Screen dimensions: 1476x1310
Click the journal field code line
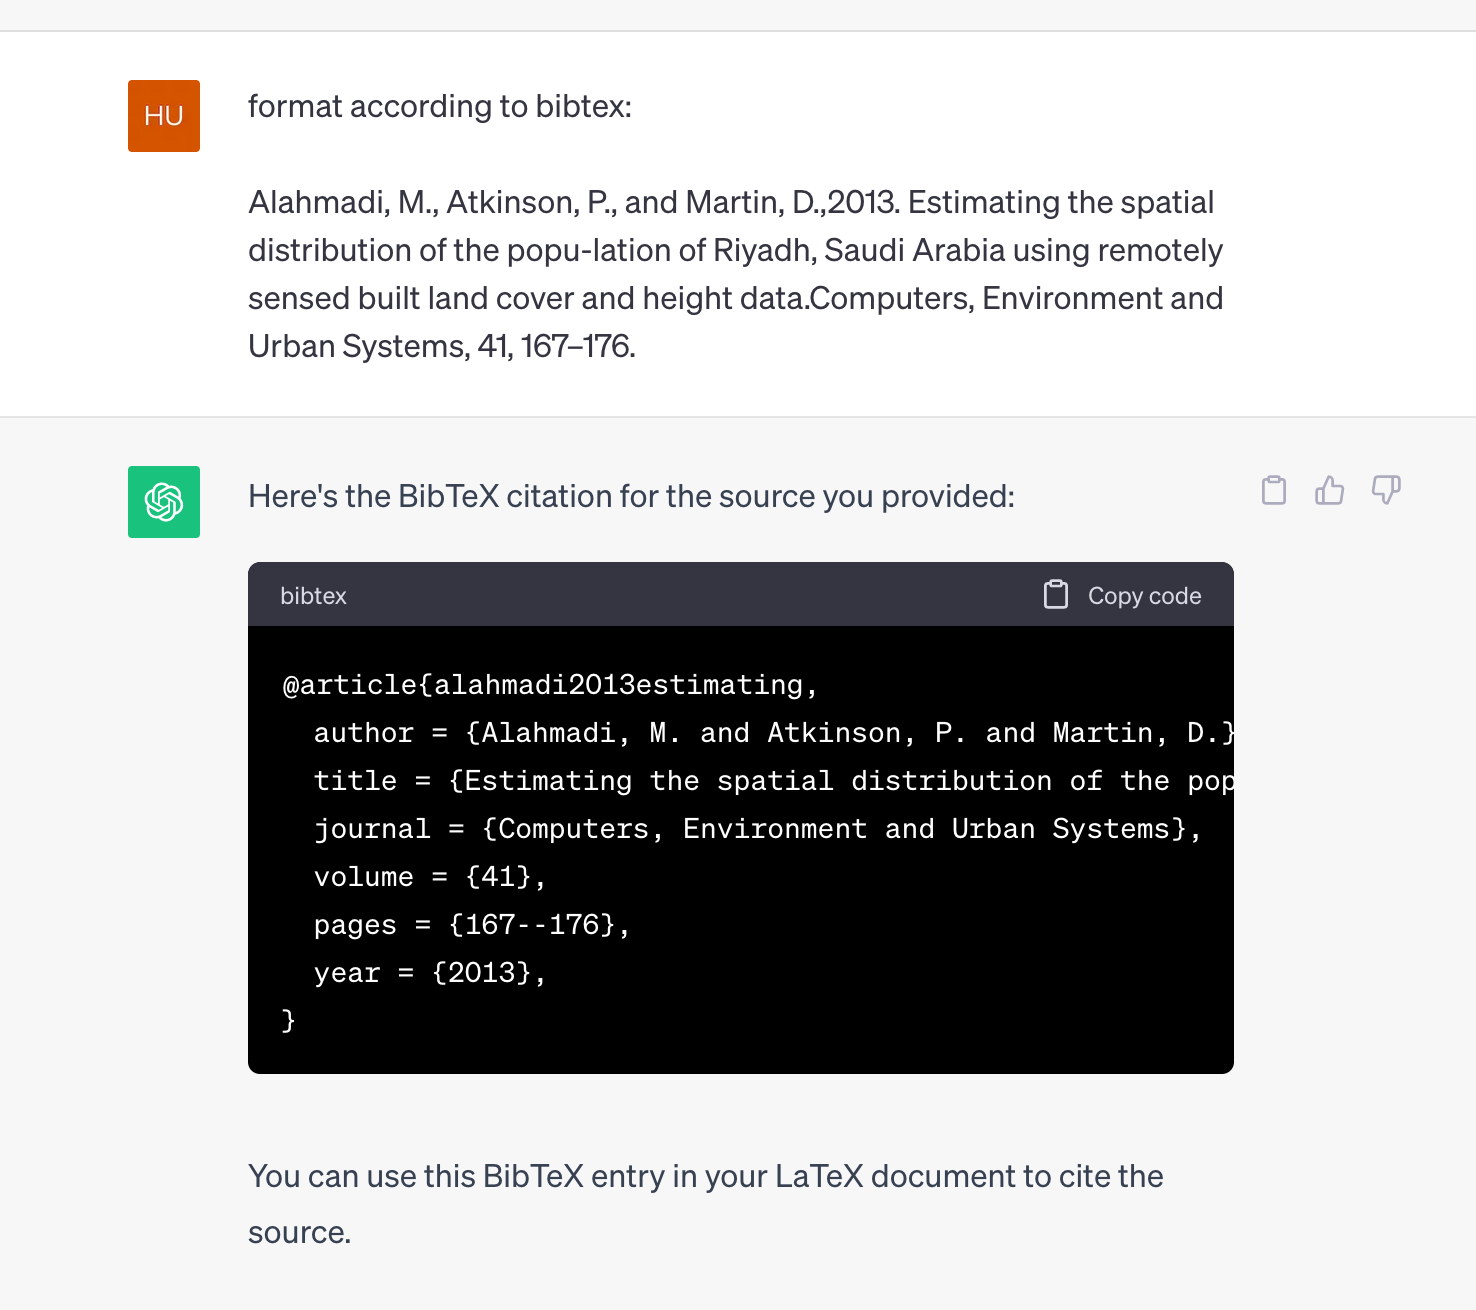[x=758, y=829]
